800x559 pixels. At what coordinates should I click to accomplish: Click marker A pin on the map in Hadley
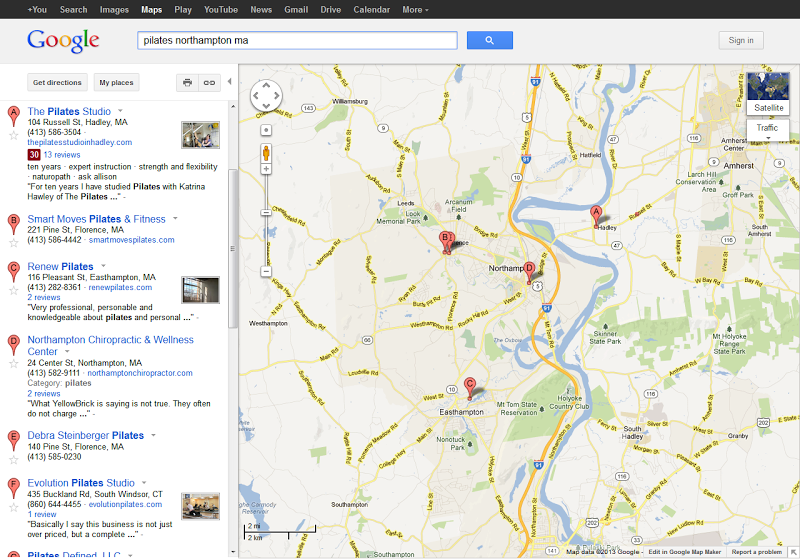click(x=596, y=216)
